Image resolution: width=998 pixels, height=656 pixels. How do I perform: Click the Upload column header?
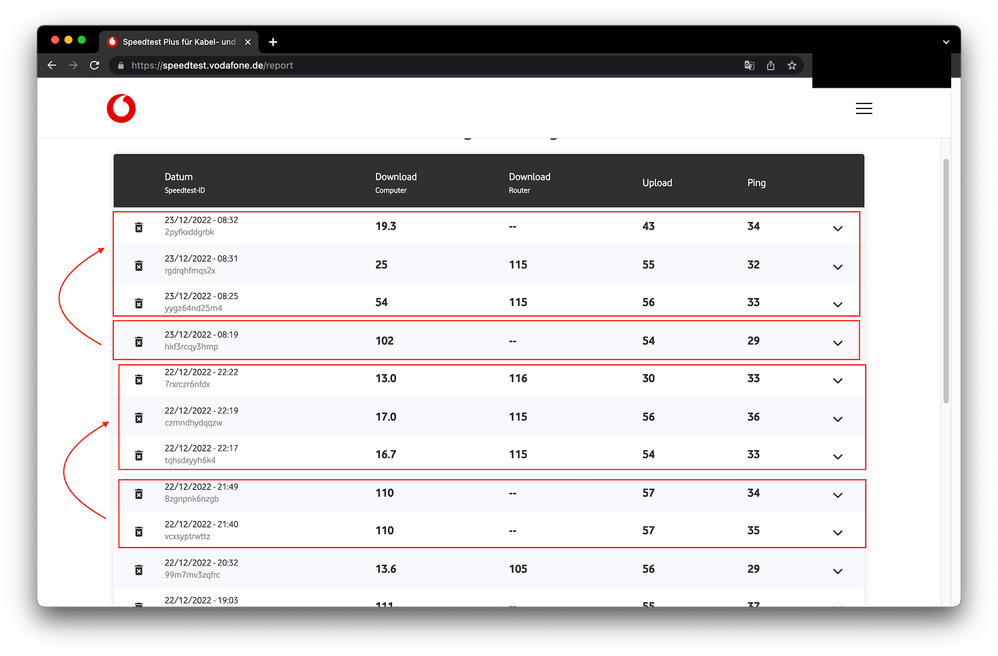click(x=657, y=183)
